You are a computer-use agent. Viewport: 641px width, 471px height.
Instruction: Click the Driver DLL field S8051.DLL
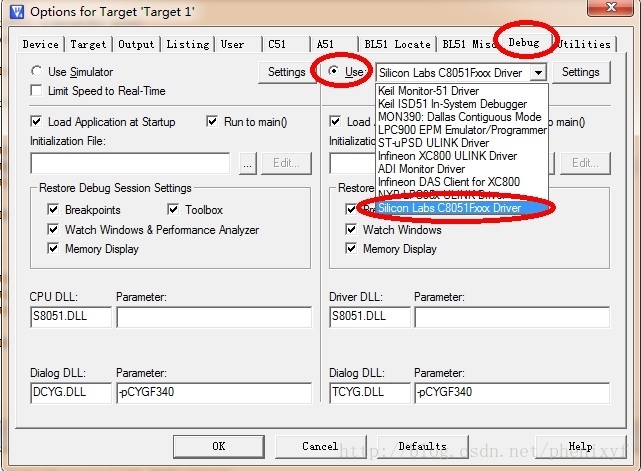tap(370, 317)
